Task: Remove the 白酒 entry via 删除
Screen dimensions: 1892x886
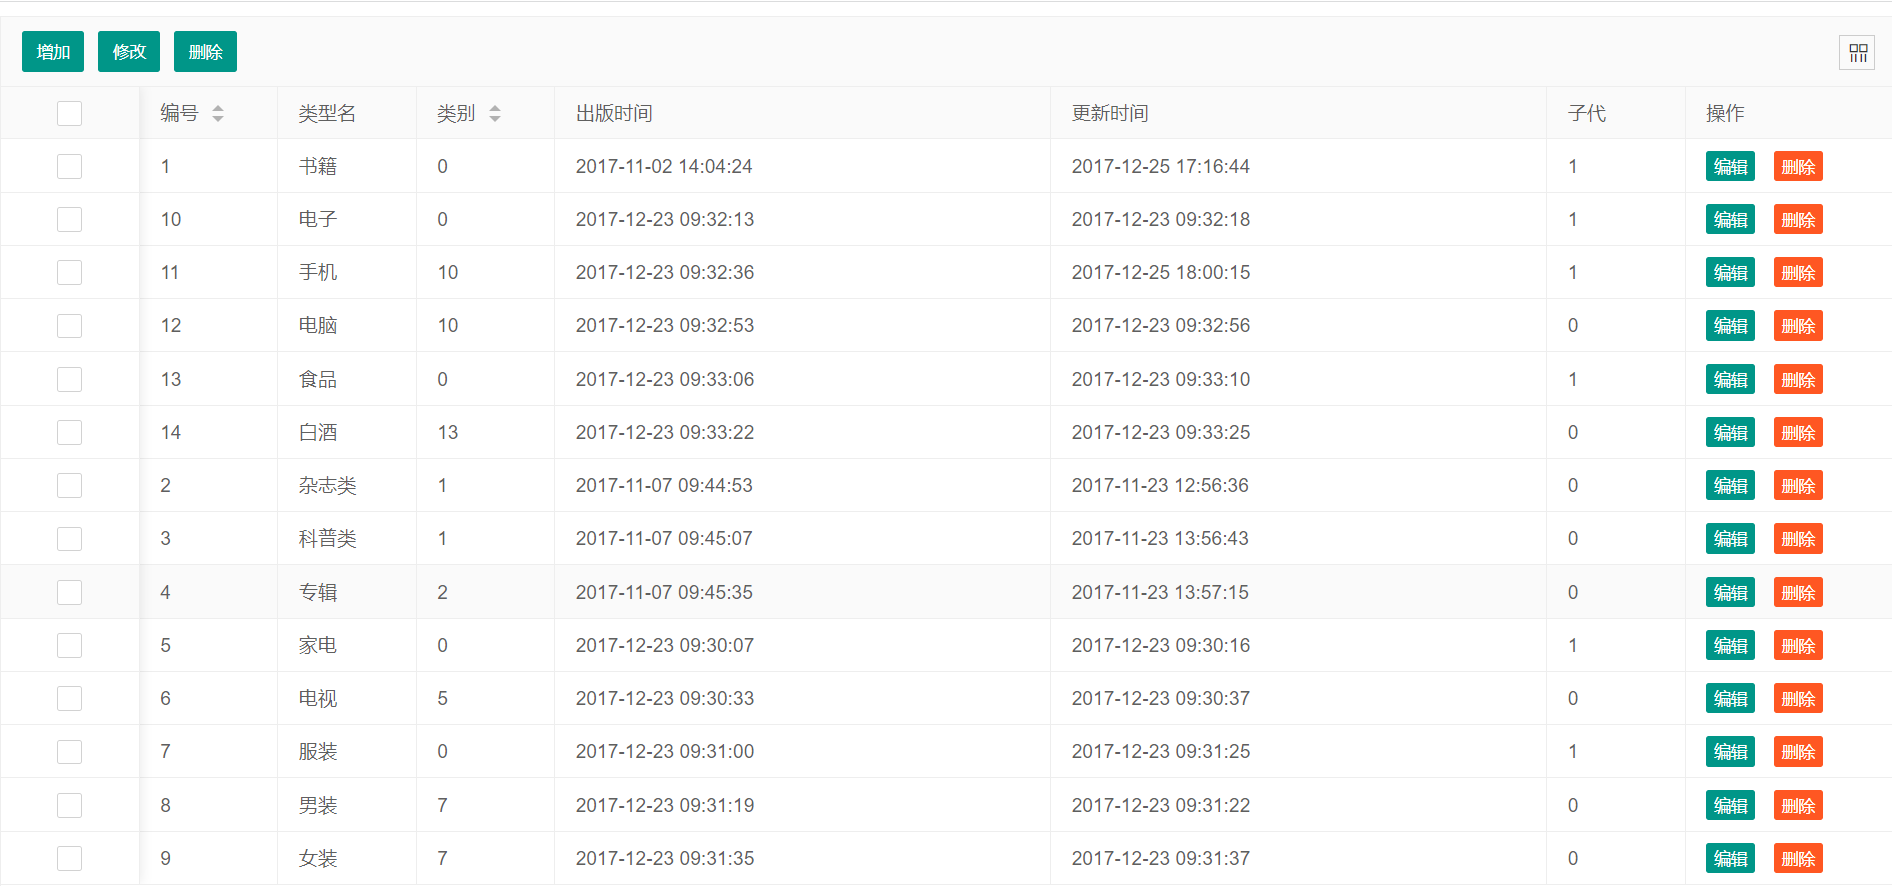Action: click(1798, 432)
